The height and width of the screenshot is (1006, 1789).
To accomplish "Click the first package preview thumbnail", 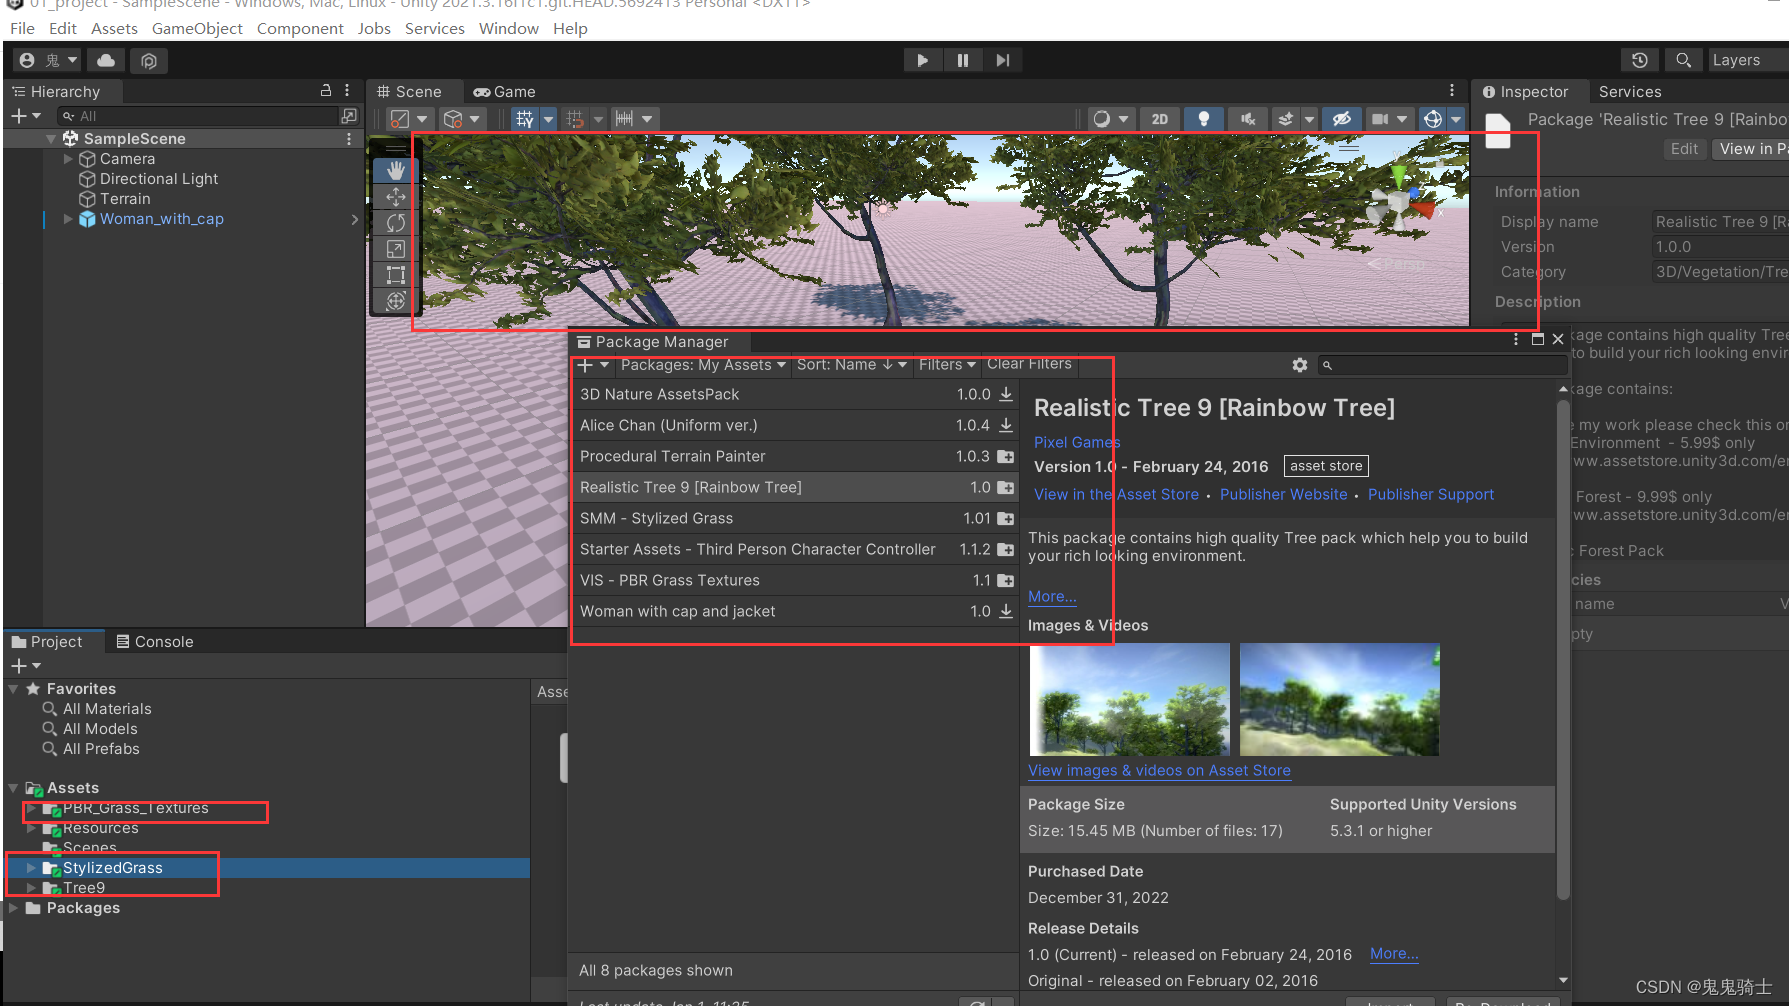I will point(1130,699).
